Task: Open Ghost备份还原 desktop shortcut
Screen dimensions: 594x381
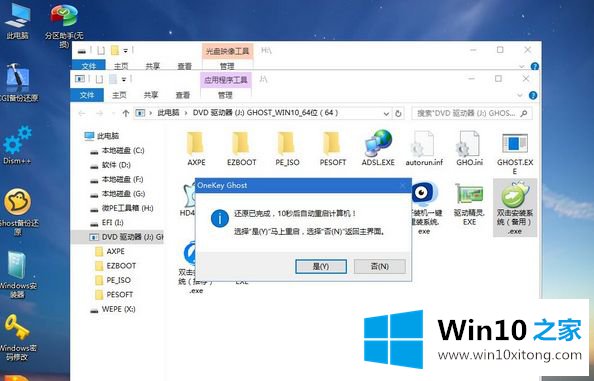Action: coord(18,211)
